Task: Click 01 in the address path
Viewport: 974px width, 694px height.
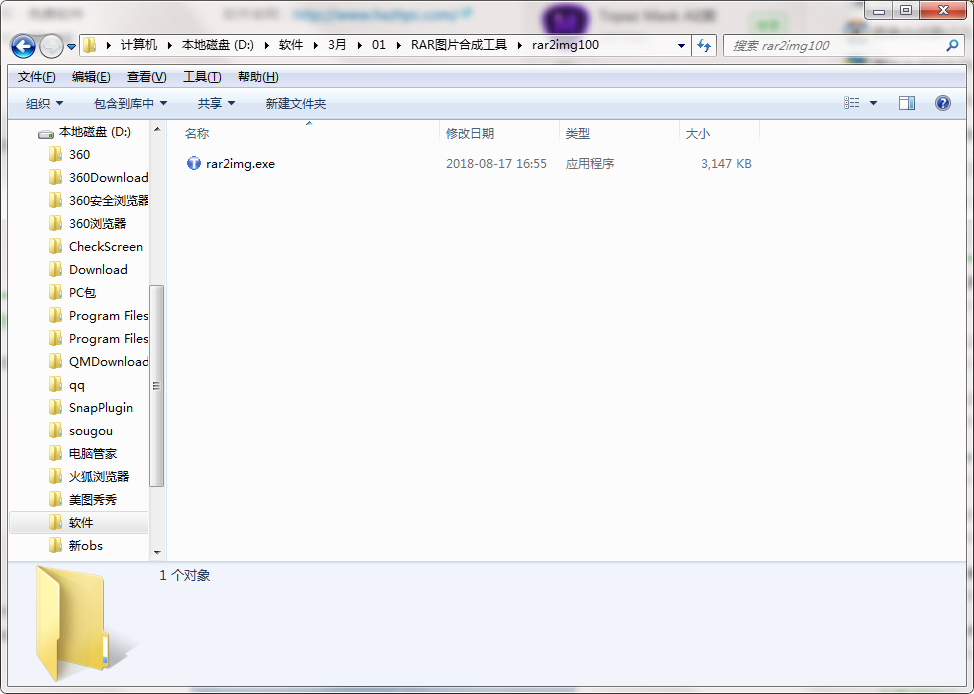Action: (x=379, y=45)
